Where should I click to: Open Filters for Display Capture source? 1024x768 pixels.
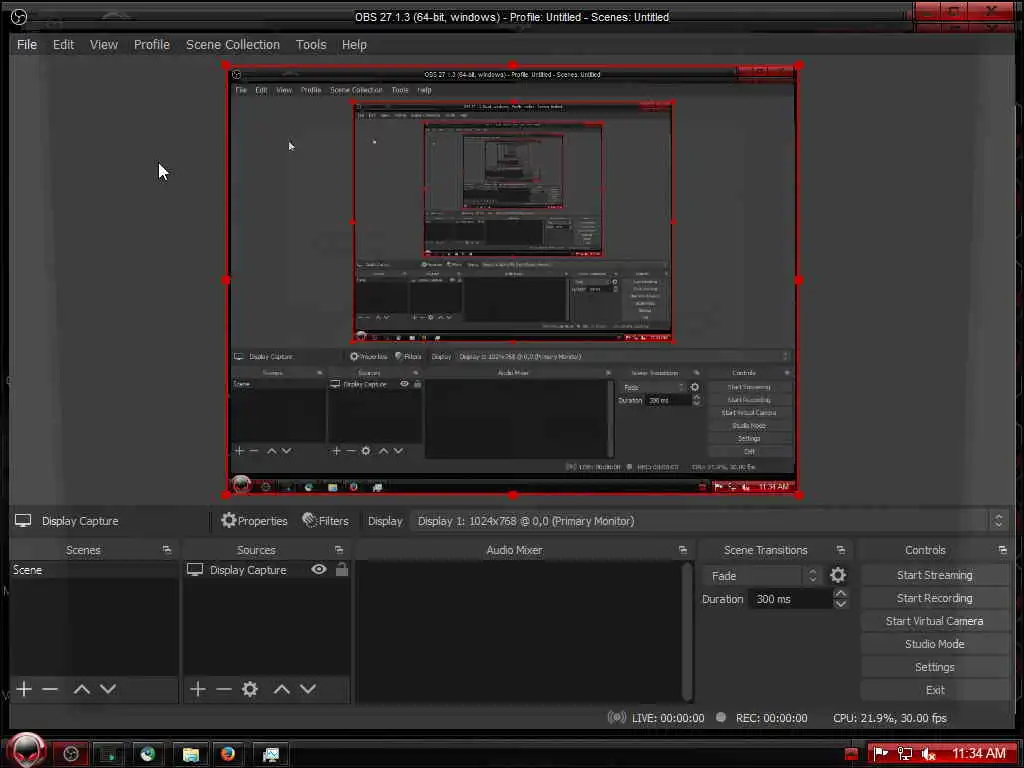tap(325, 520)
